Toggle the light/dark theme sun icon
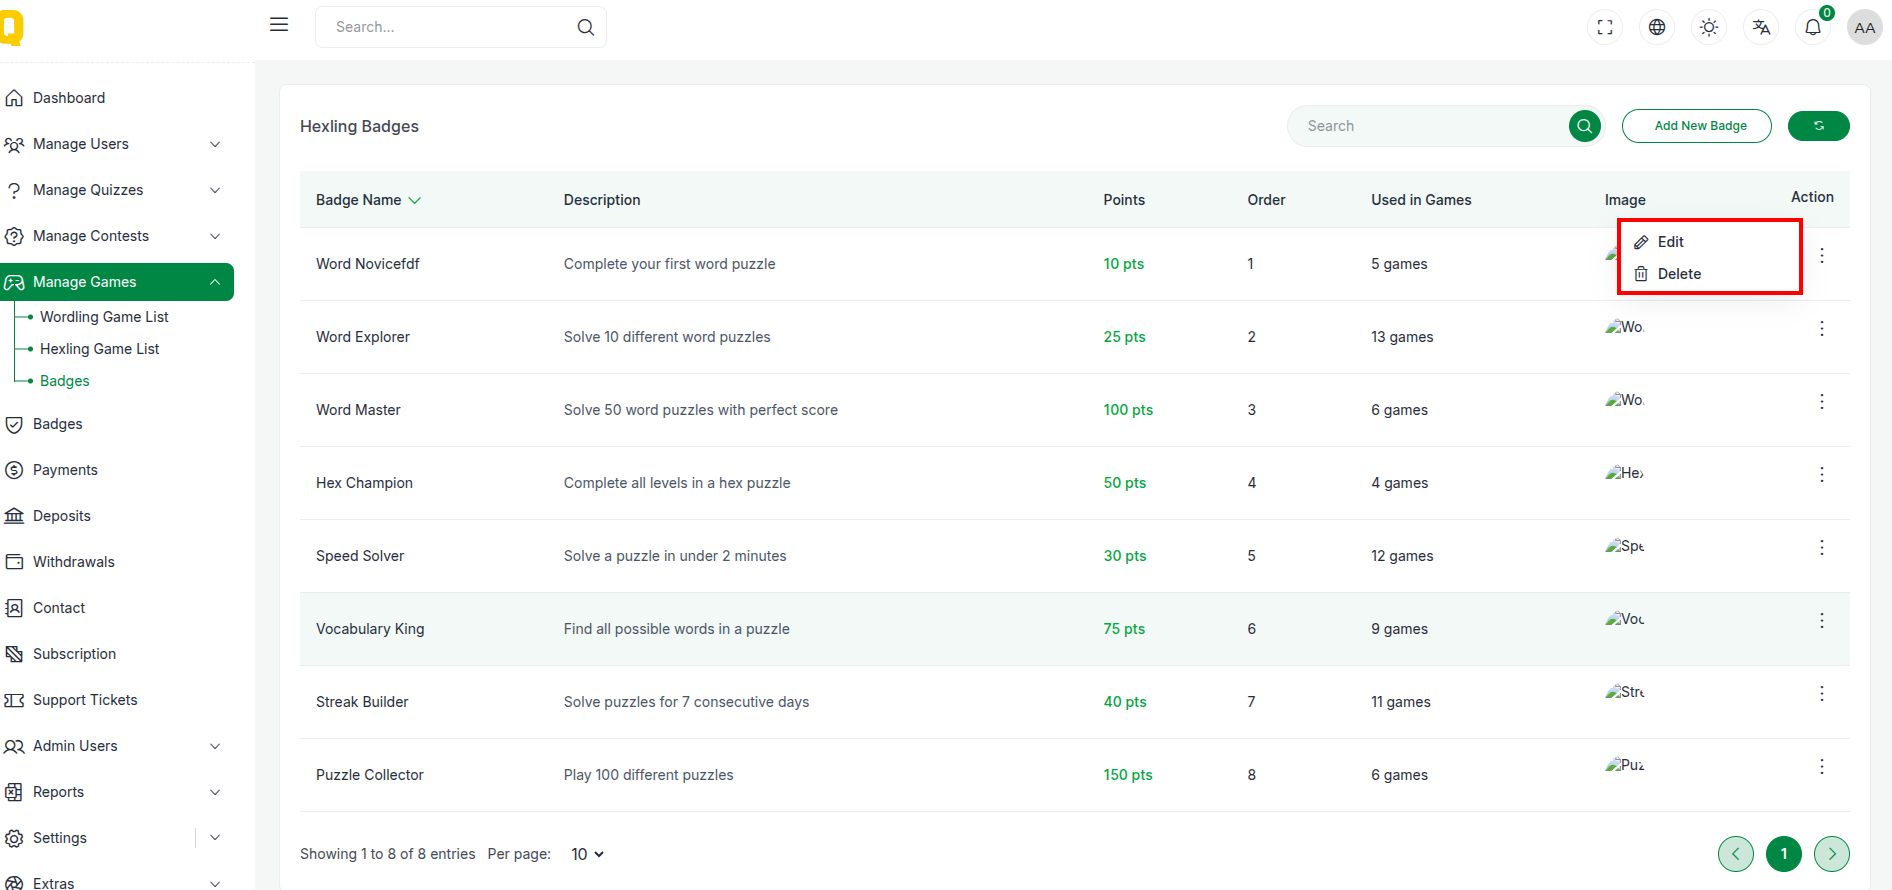The height and width of the screenshot is (890, 1892). pyautogui.click(x=1709, y=28)
